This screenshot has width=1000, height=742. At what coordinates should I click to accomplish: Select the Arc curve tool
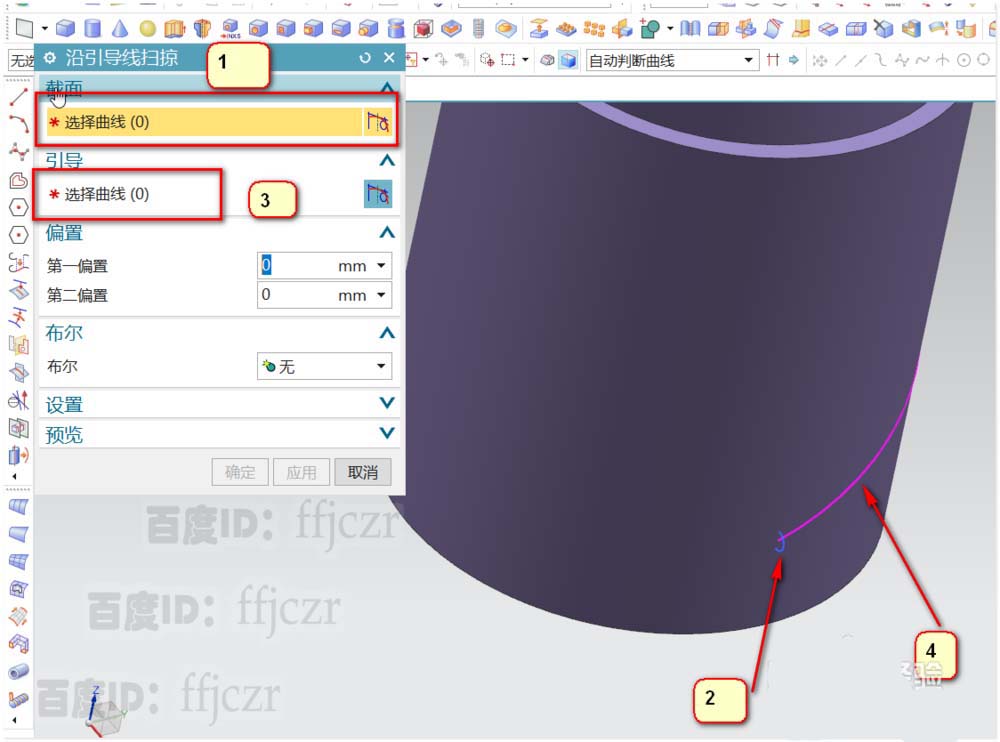click(18, 124)
